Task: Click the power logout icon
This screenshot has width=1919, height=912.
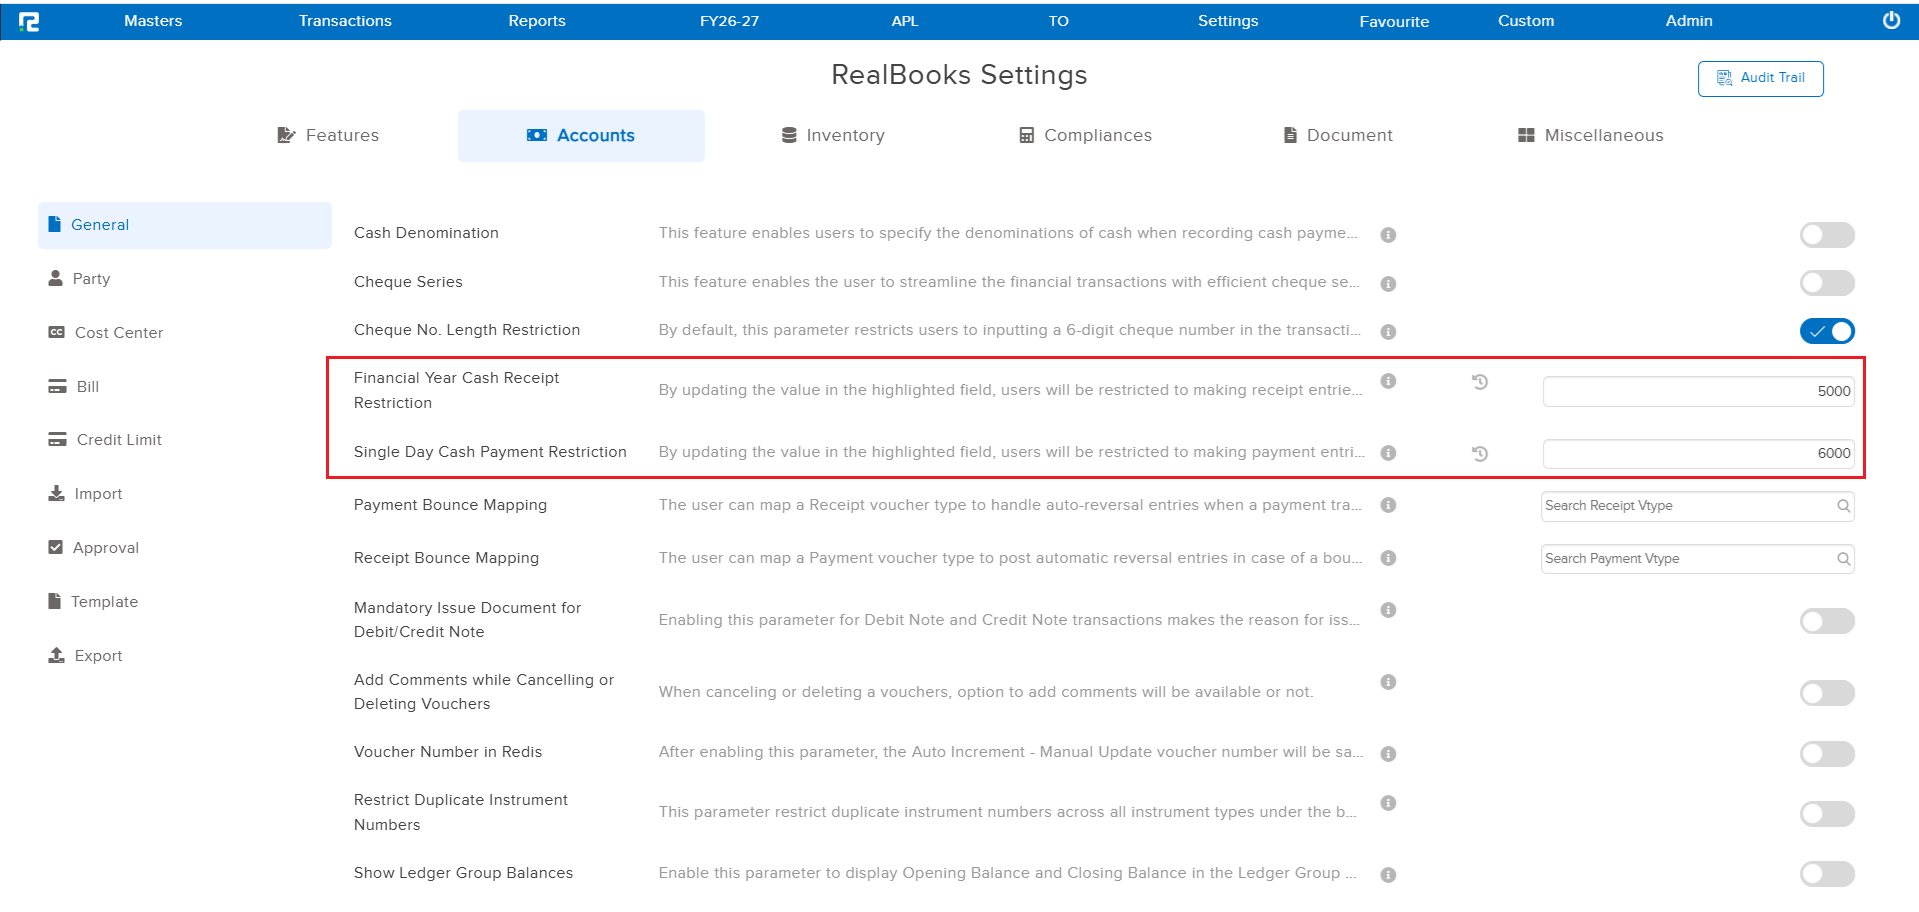Action: click(1891, 20)
